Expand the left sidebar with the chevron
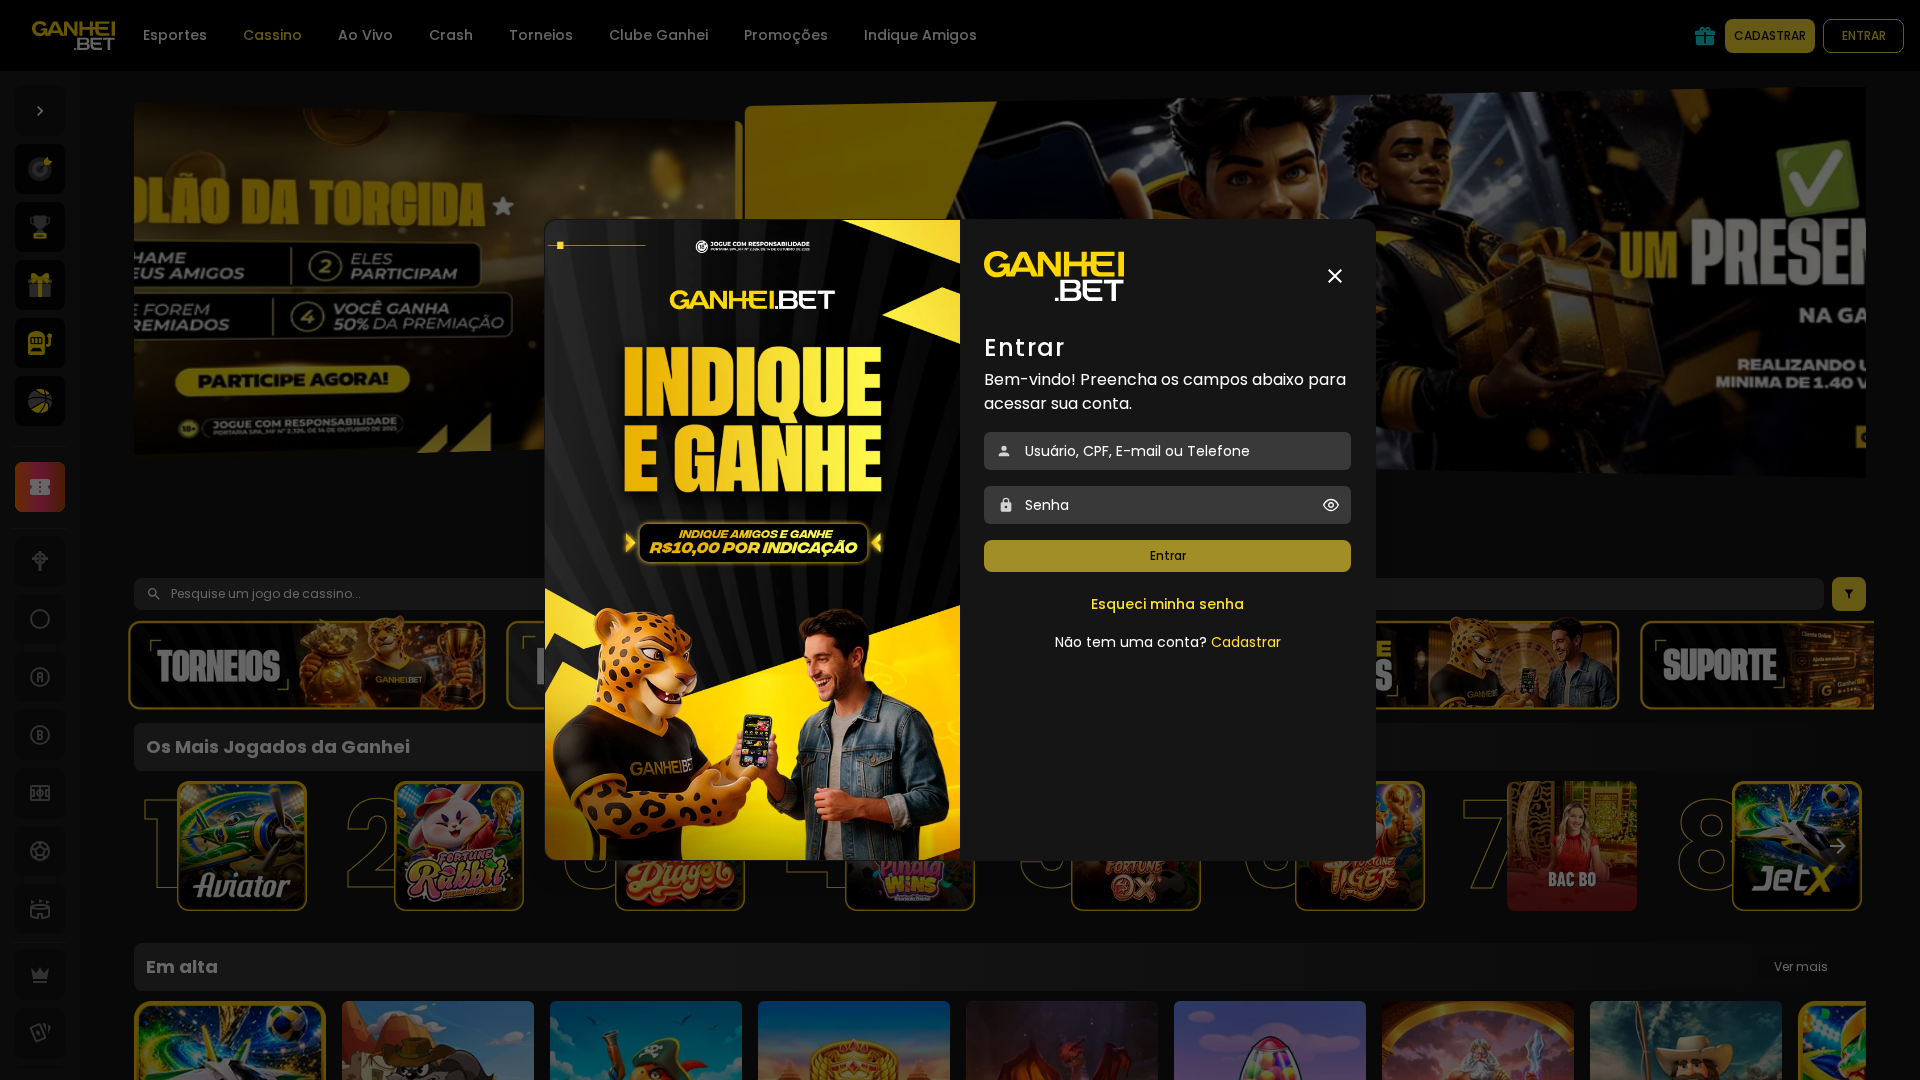The height and width of the screenshot is (1080, 1920). [40, 111]
